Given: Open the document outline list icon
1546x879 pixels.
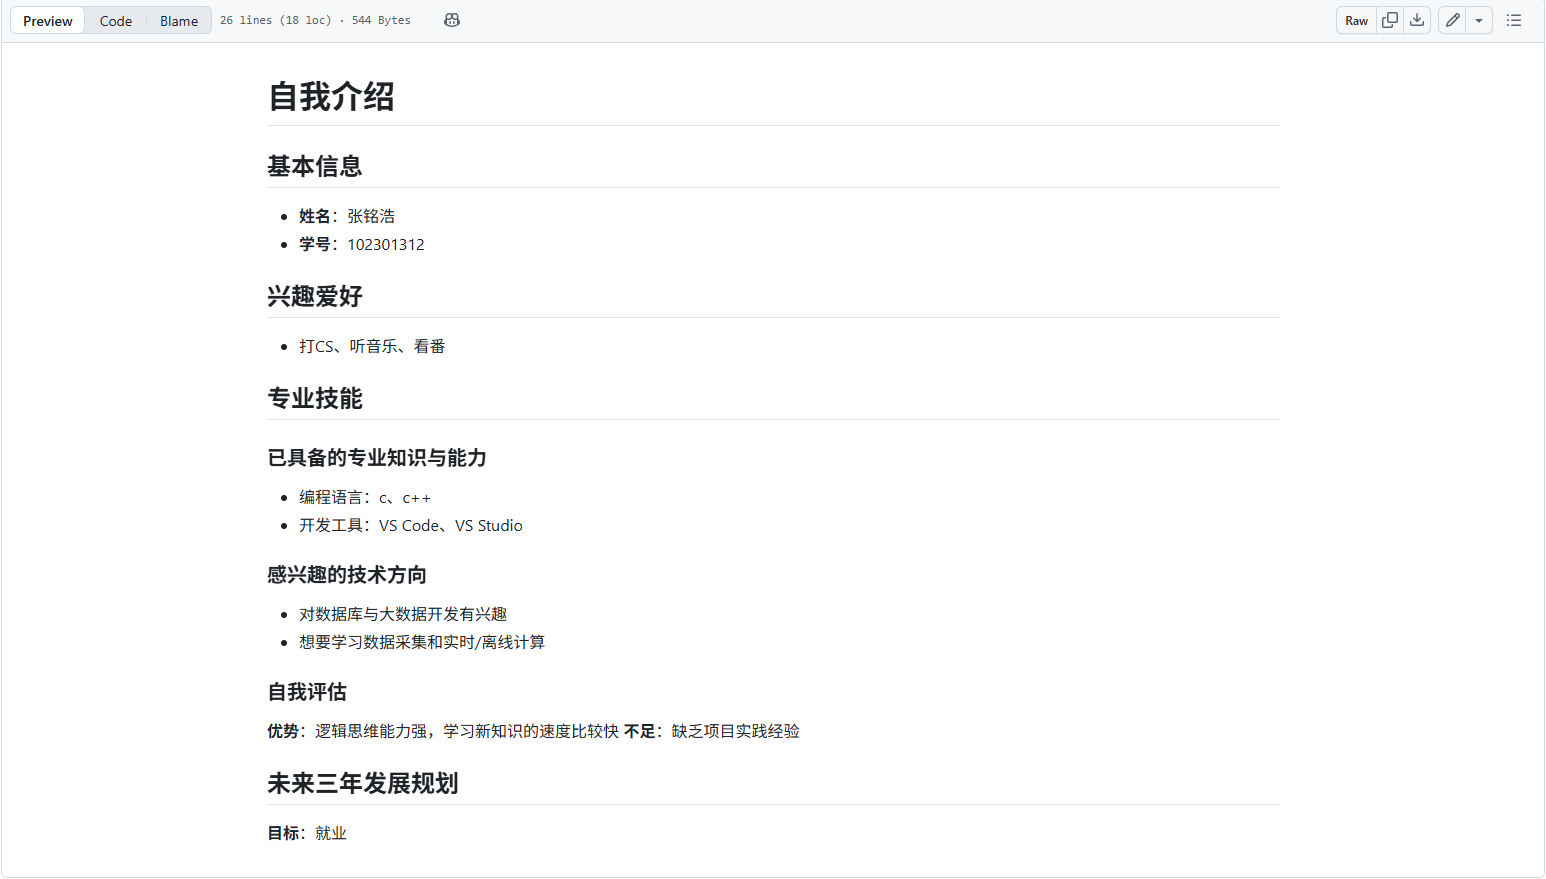Looking at the screenshot, I should tap(1514, 20).
